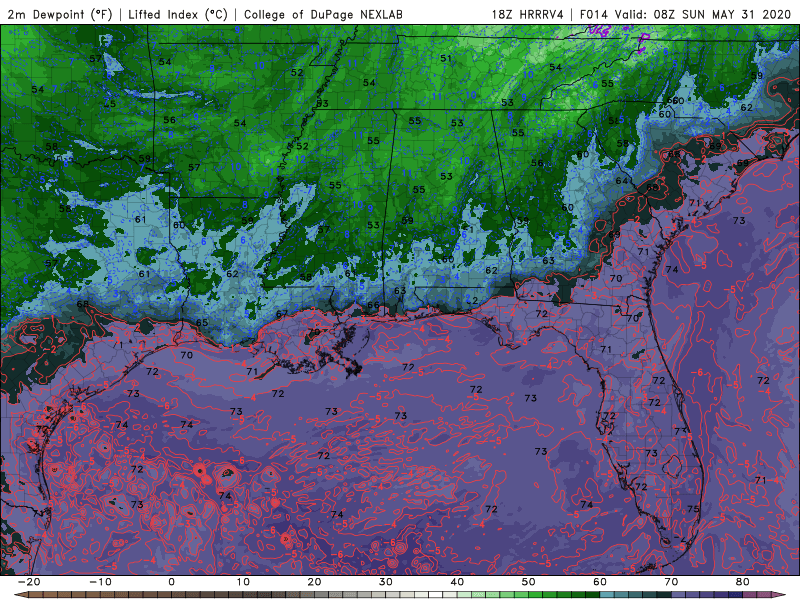Select the "College of DuPage NEXLAB" label

tap(323, 14)
